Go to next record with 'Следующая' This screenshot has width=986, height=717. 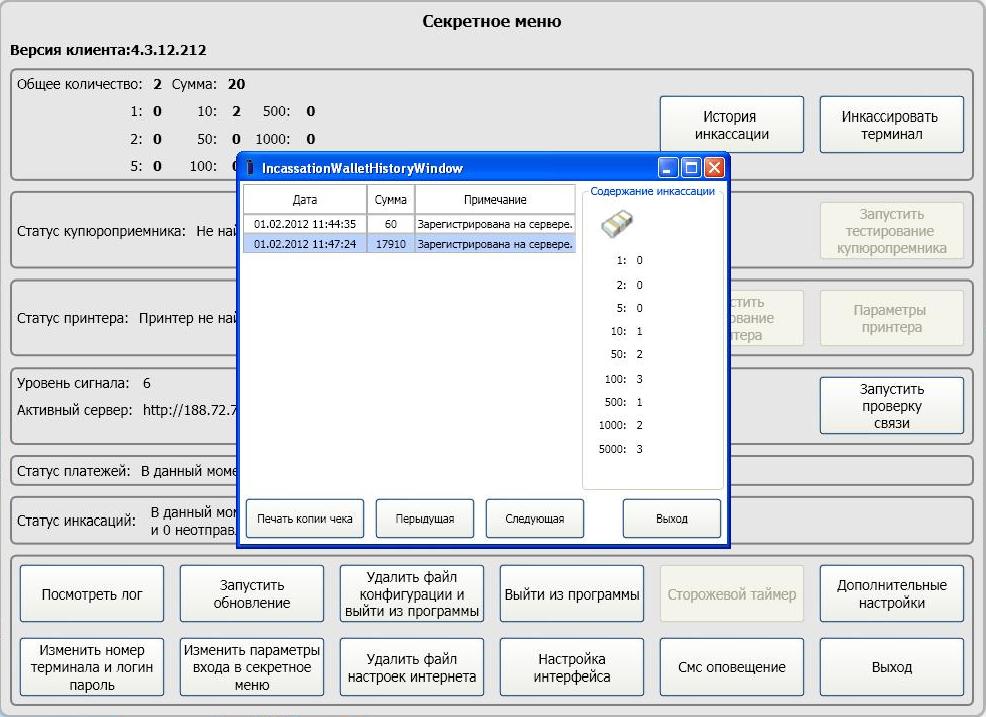(535, 519)
